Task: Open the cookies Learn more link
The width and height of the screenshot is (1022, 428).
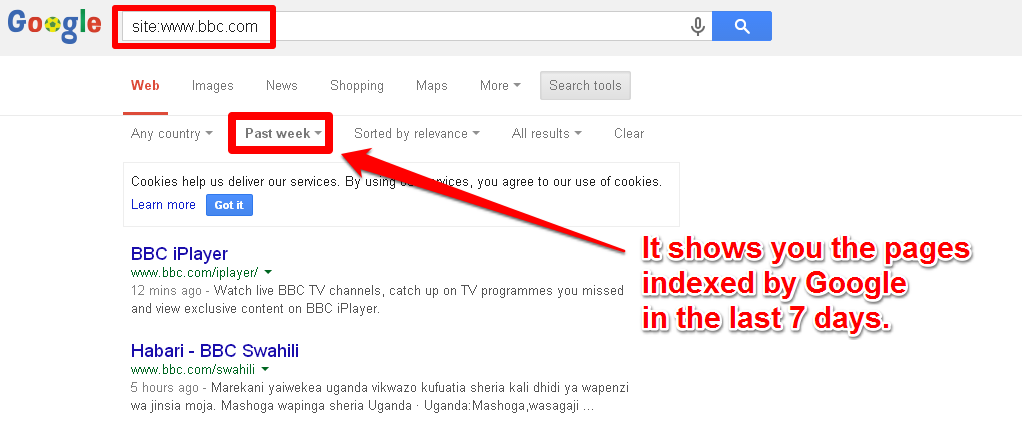Action: pyautogui.click(x=163, y=205)
